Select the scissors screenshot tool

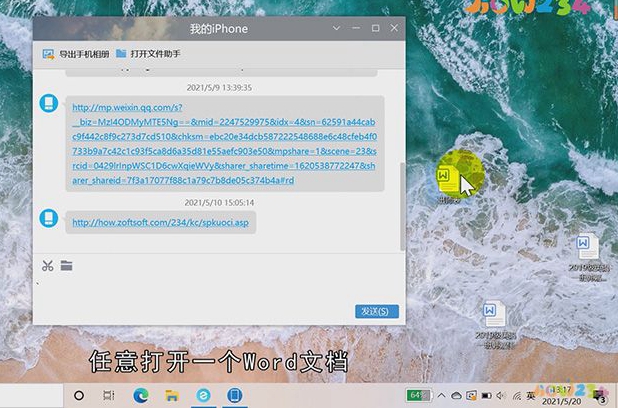(x=48, y=266)
